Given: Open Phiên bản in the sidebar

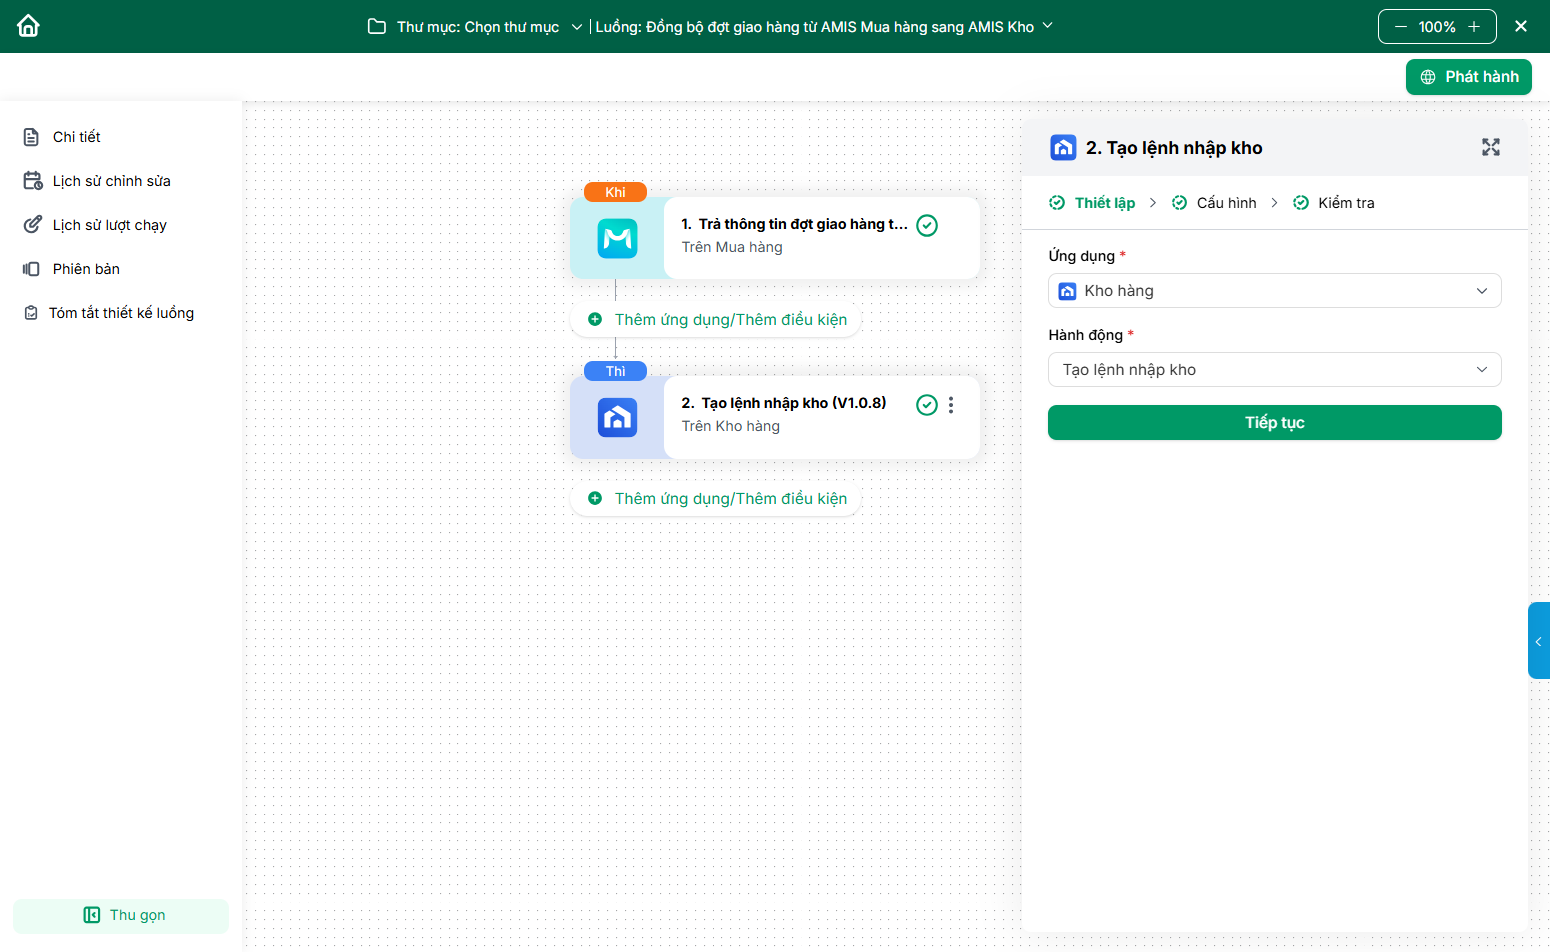Looking at the screenshot, I should [86, 269].
